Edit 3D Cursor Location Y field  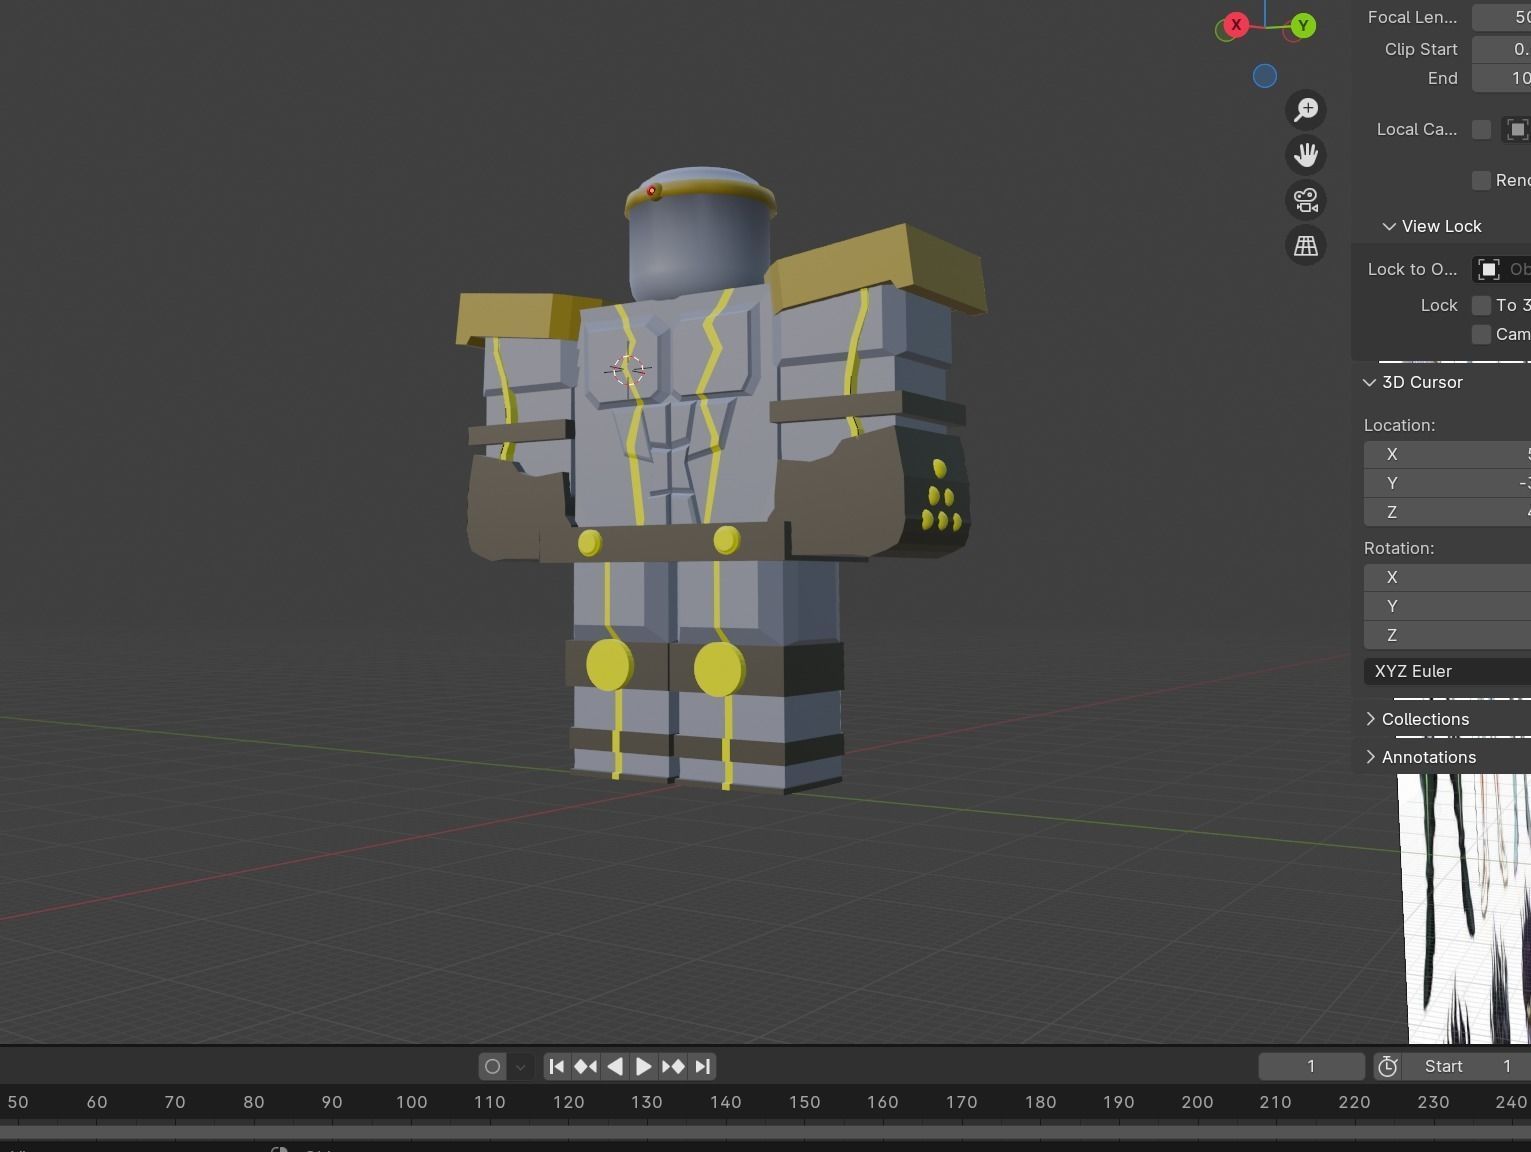click(x=1447, y=483)
